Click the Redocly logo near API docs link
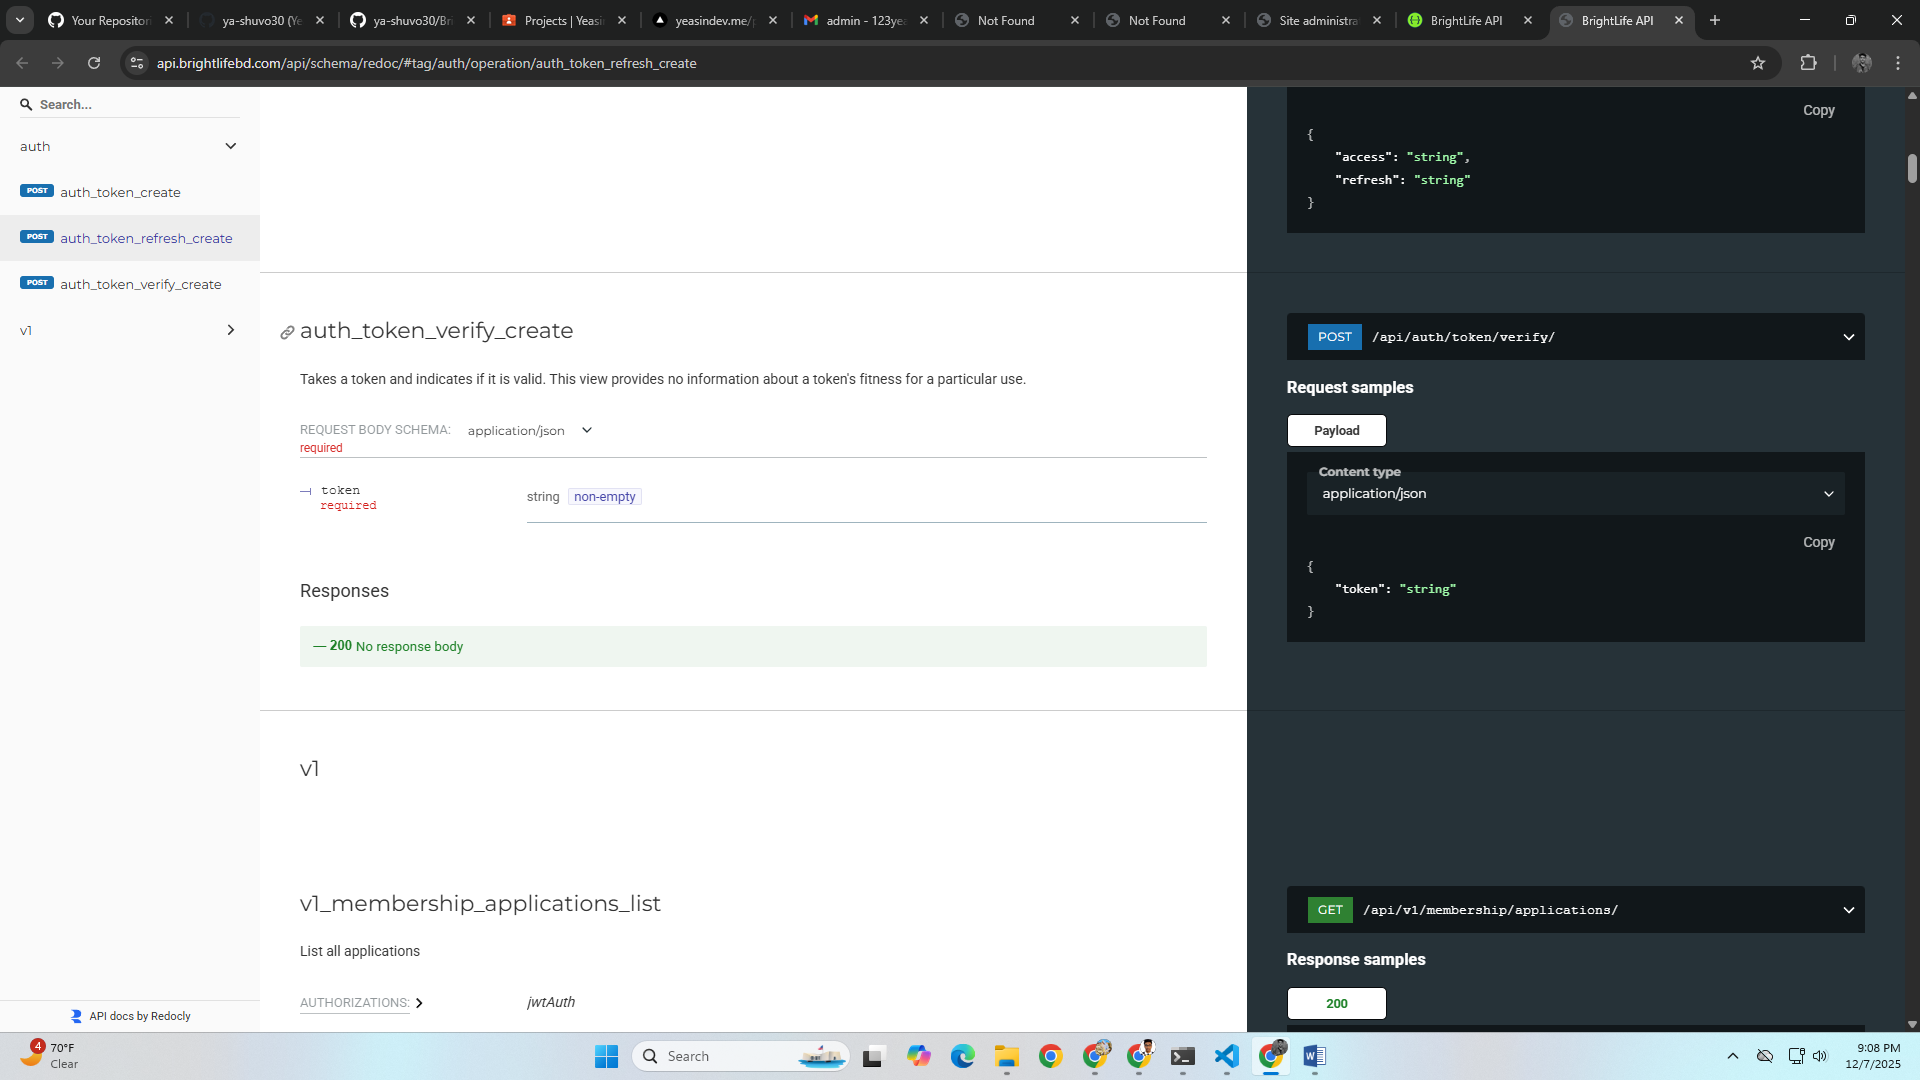The height and width of the screenshot is (1080, 1920). [x=76, y=1015]
